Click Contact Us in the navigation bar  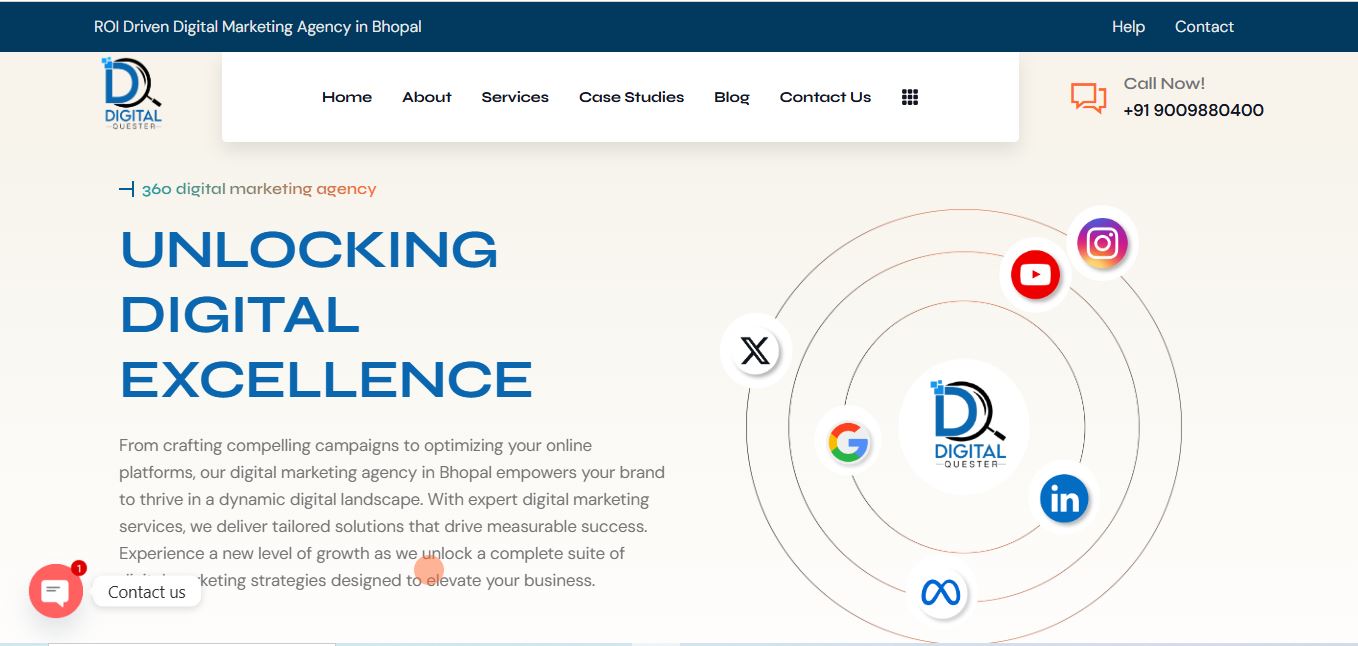click(x=825, y=97)
